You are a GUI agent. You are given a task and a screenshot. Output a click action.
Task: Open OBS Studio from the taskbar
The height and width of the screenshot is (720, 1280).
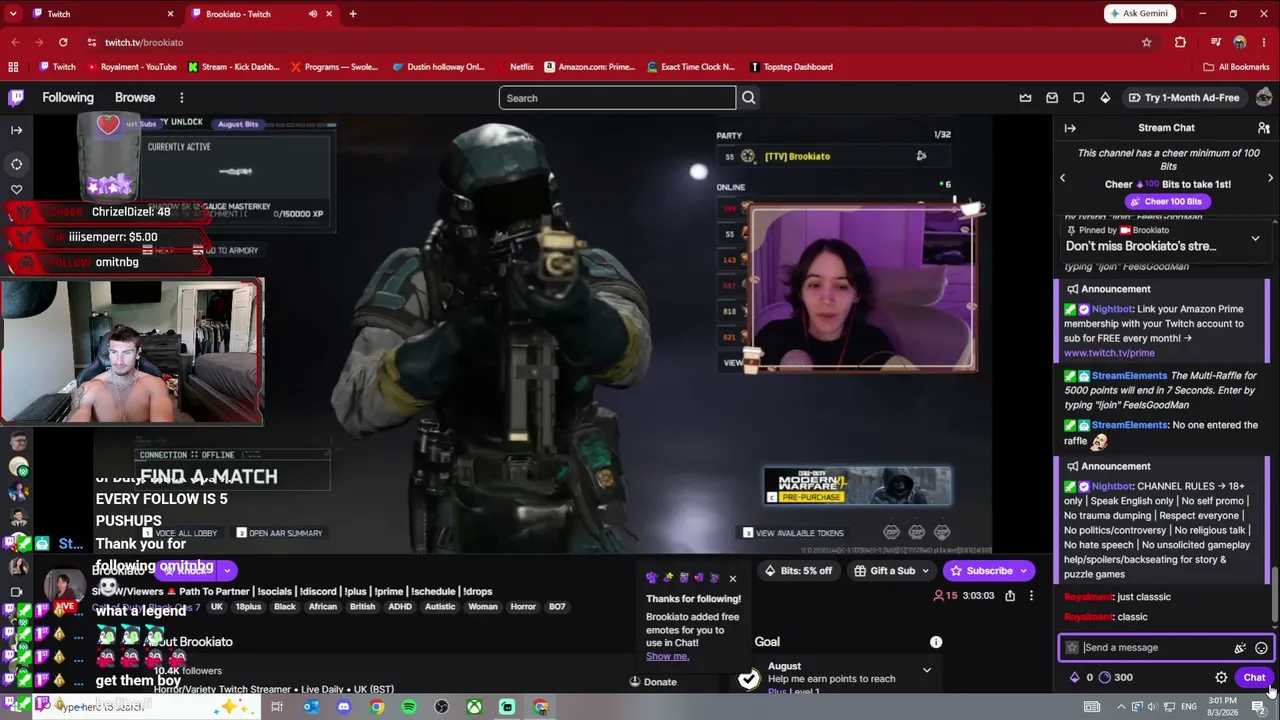(442, 707)
